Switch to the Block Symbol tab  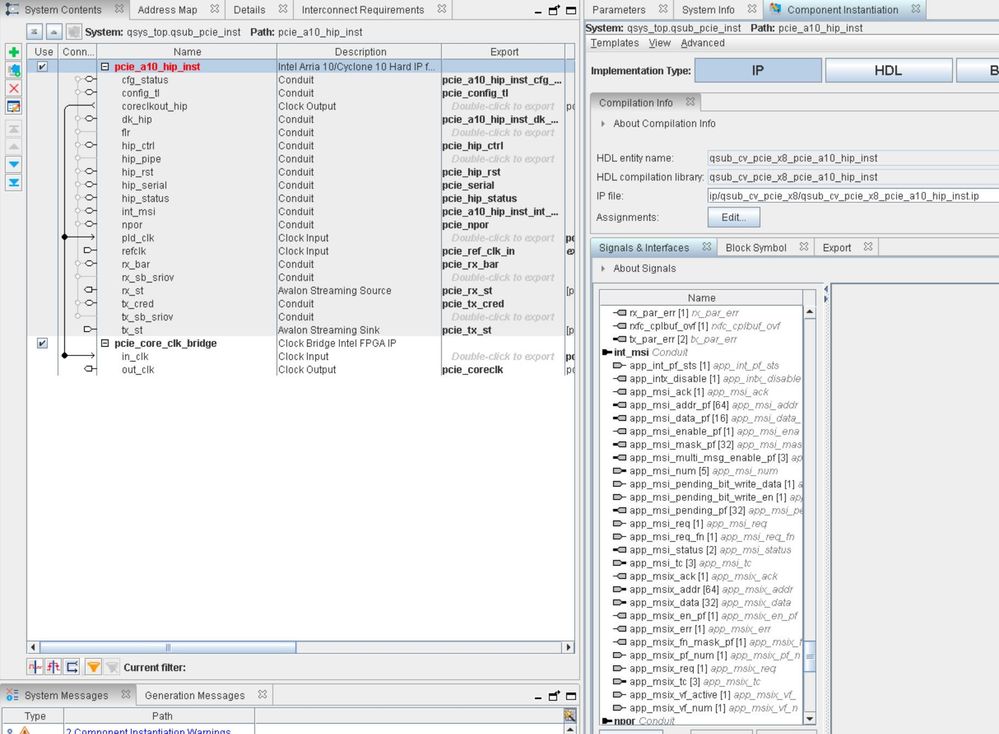coord(756,247)
